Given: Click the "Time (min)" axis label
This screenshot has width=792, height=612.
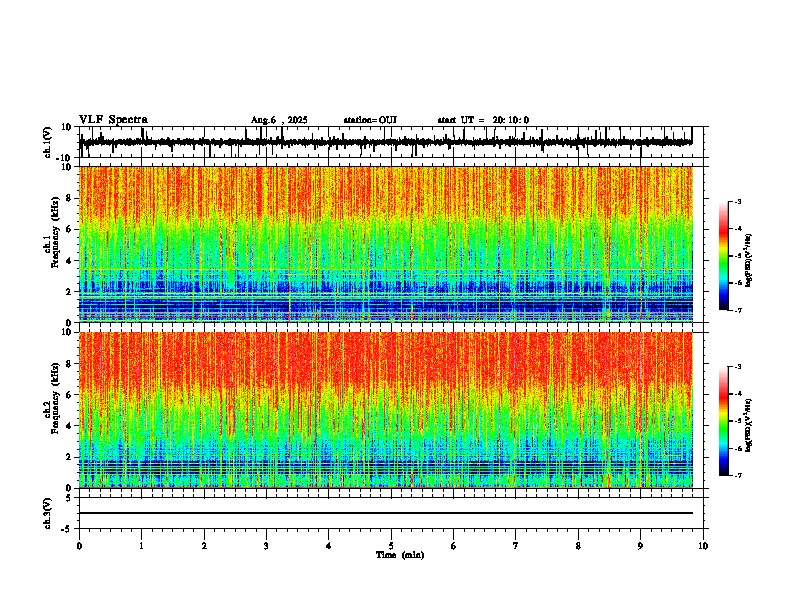Looking at the screenshot, I should pyautogui.click(x=400, y=555).
